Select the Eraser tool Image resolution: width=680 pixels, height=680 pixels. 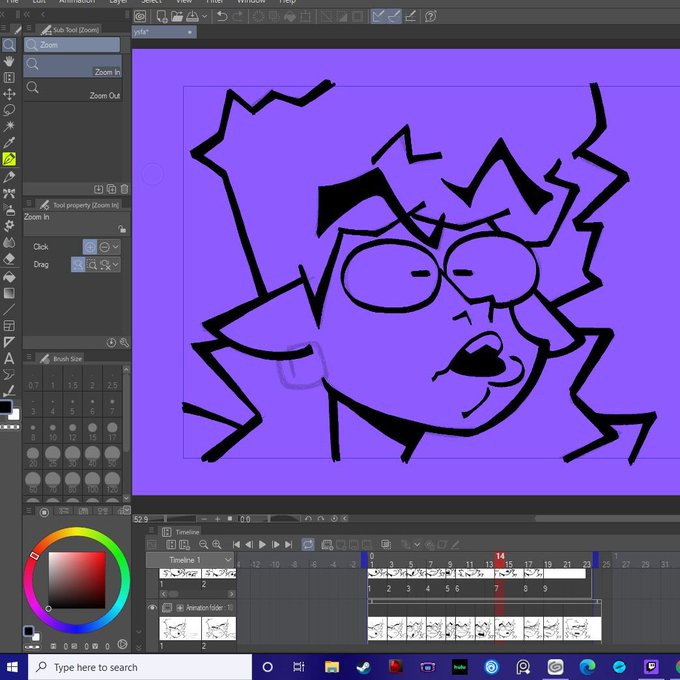coord(9,259)
